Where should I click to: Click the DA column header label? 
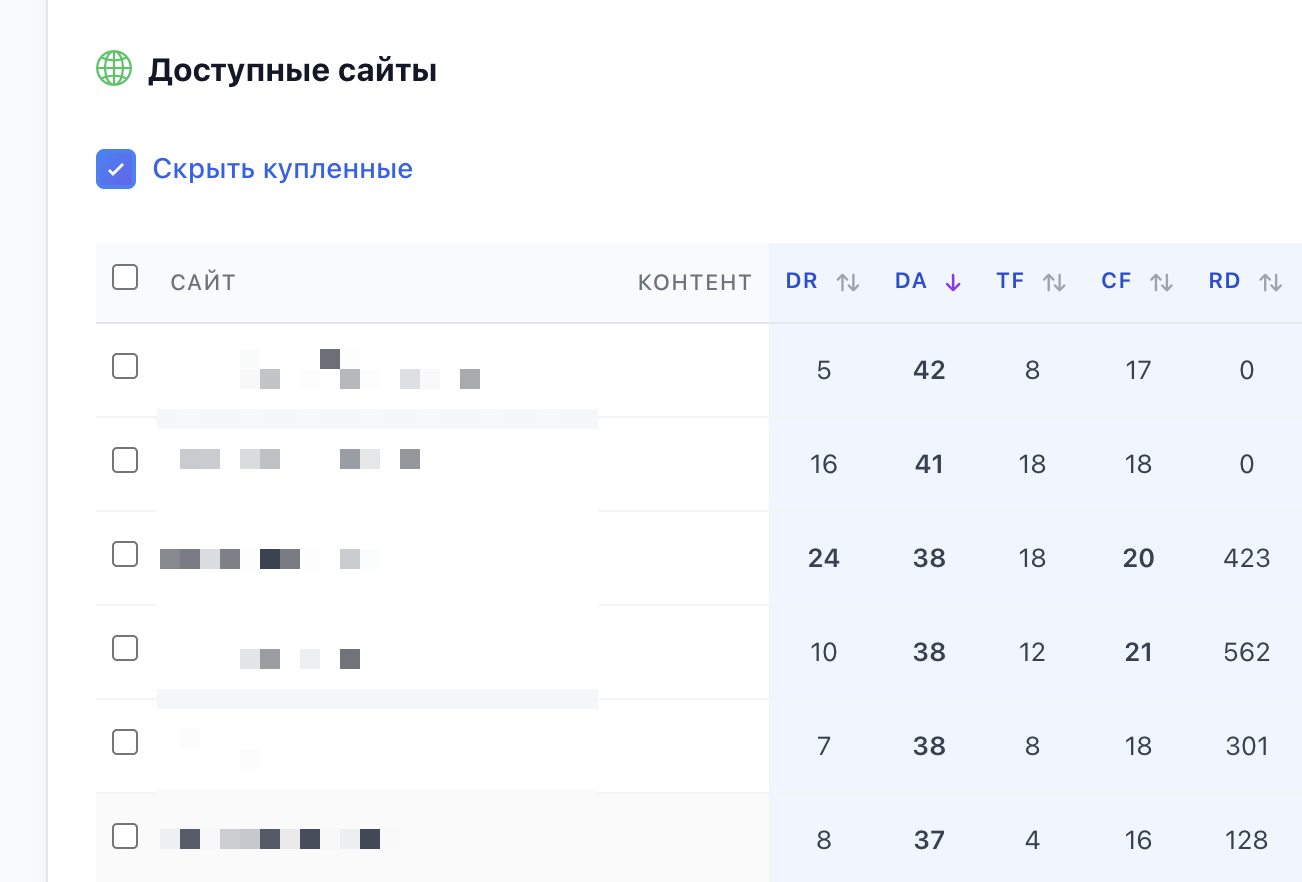point(911,281)
